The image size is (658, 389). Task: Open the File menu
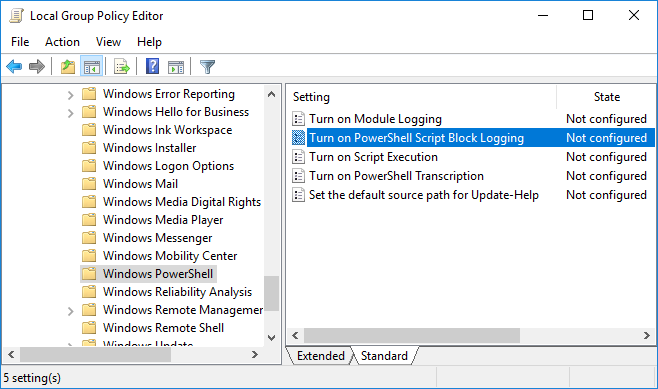(20, 42)
